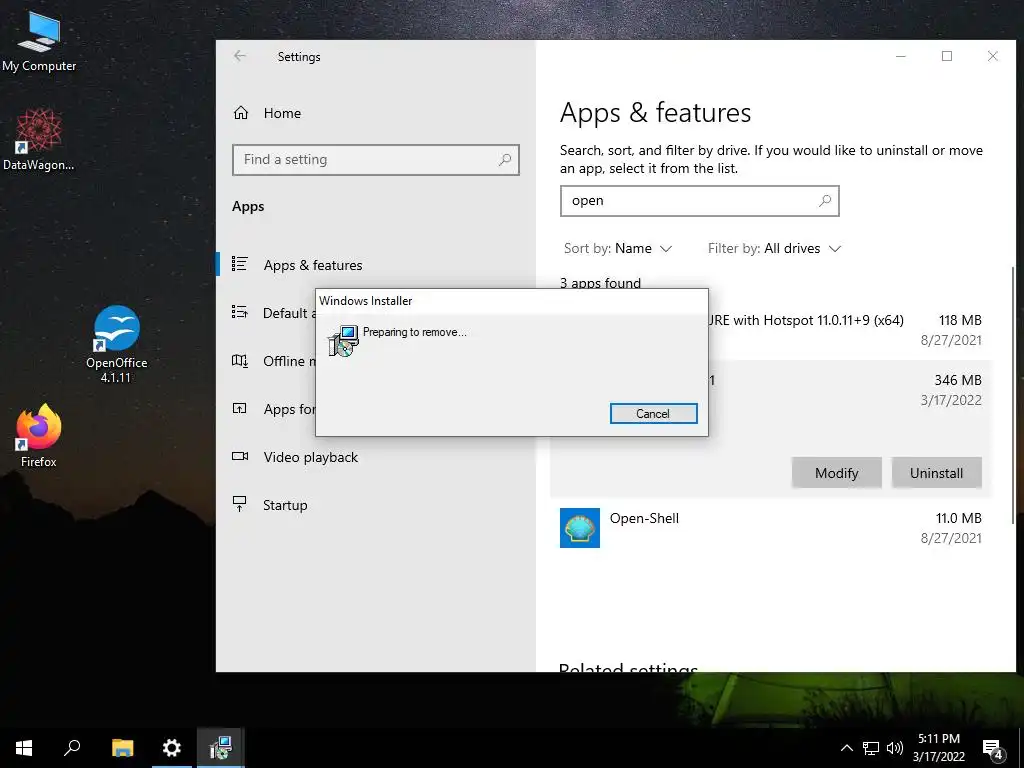
Task: Select the Open-Shell app entry
Action: 771,528
